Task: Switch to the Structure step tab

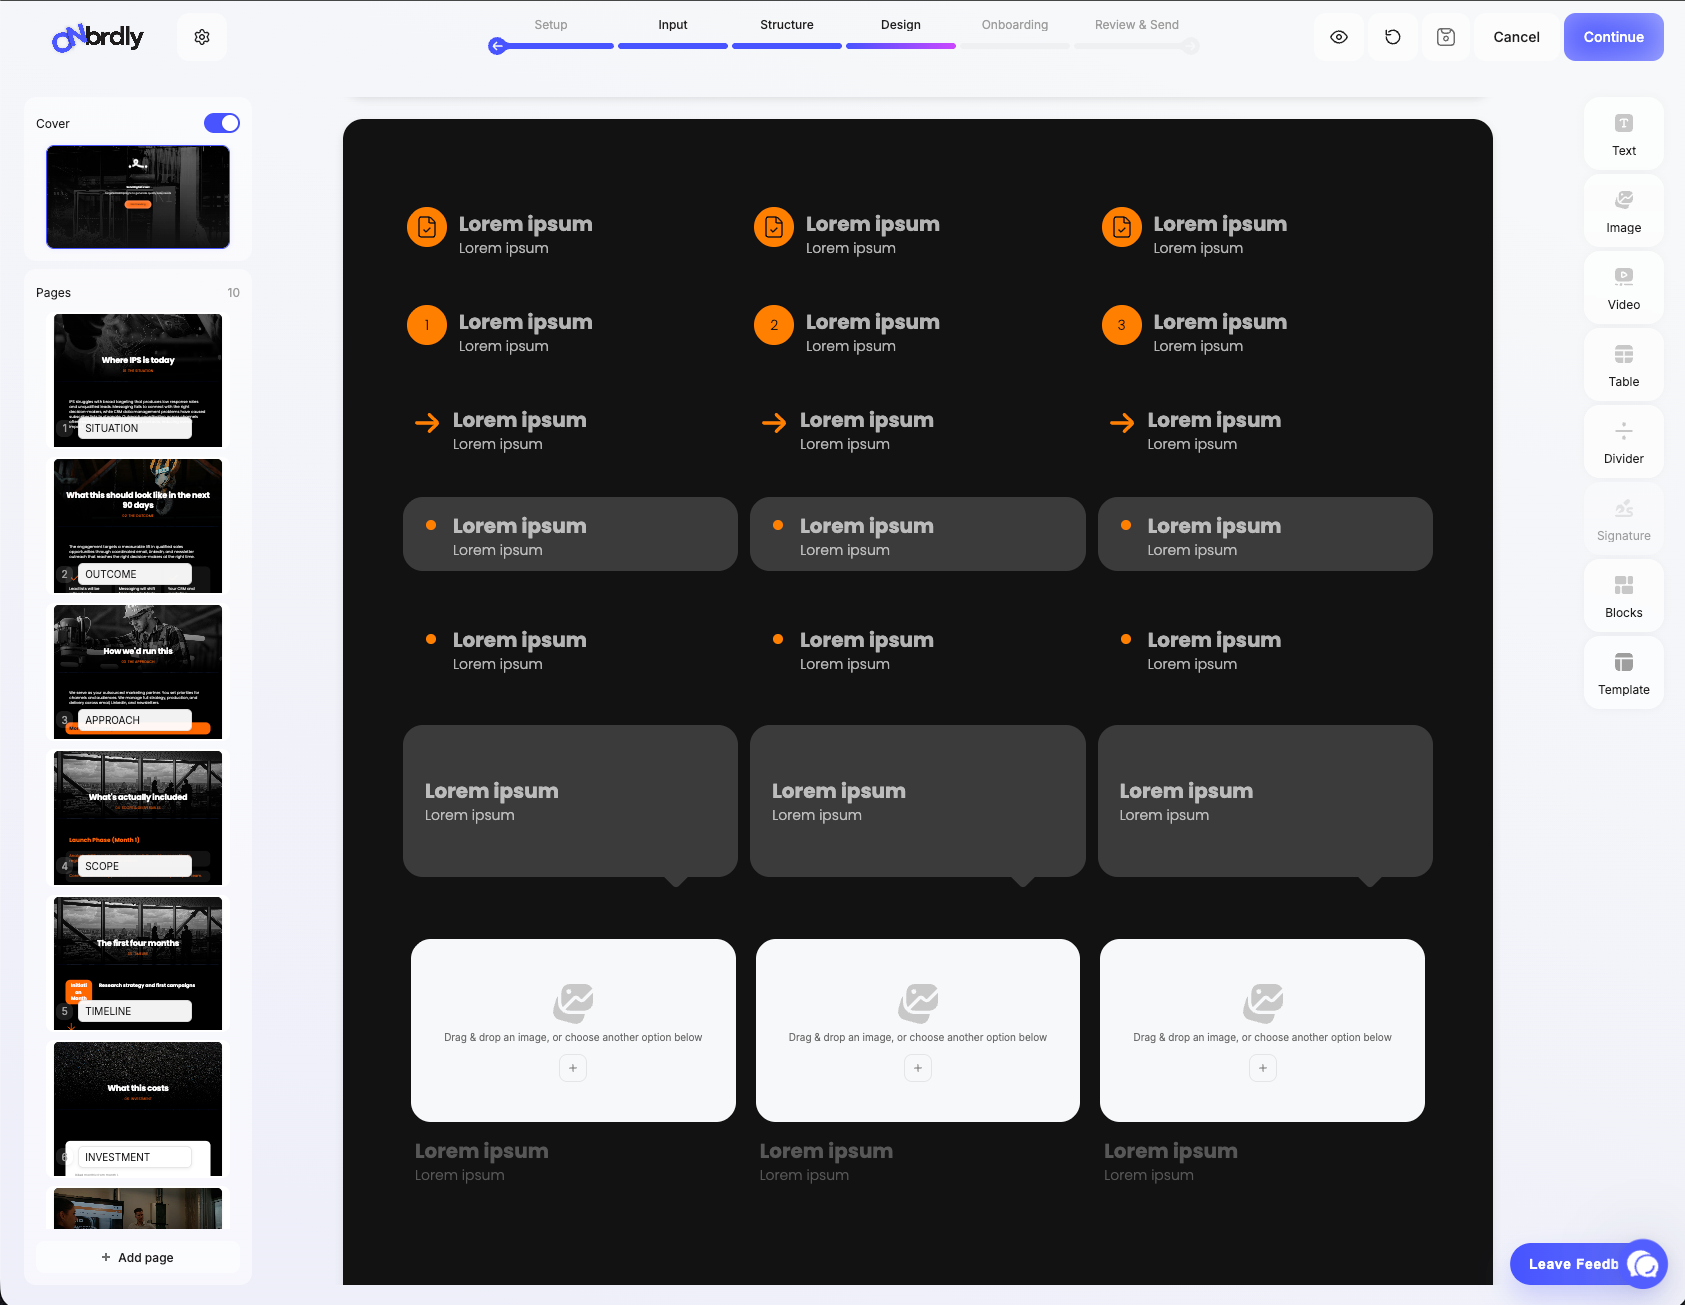Action: (x=786, y=25)
